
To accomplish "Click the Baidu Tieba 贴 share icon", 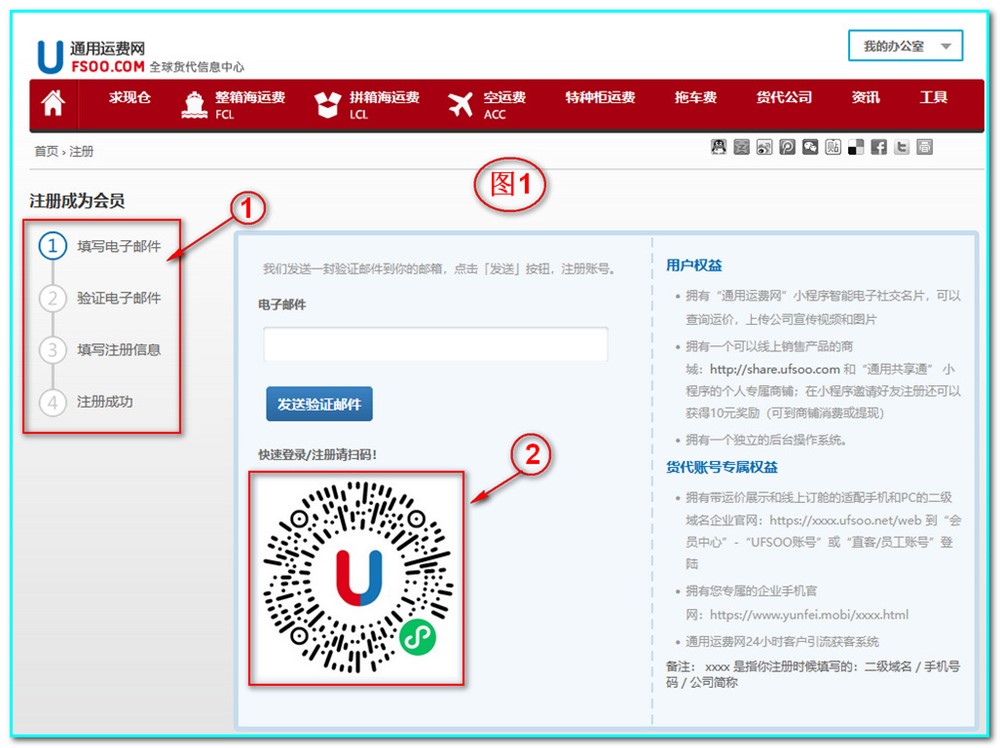I will pyautogui.click(x=833, y=147).
